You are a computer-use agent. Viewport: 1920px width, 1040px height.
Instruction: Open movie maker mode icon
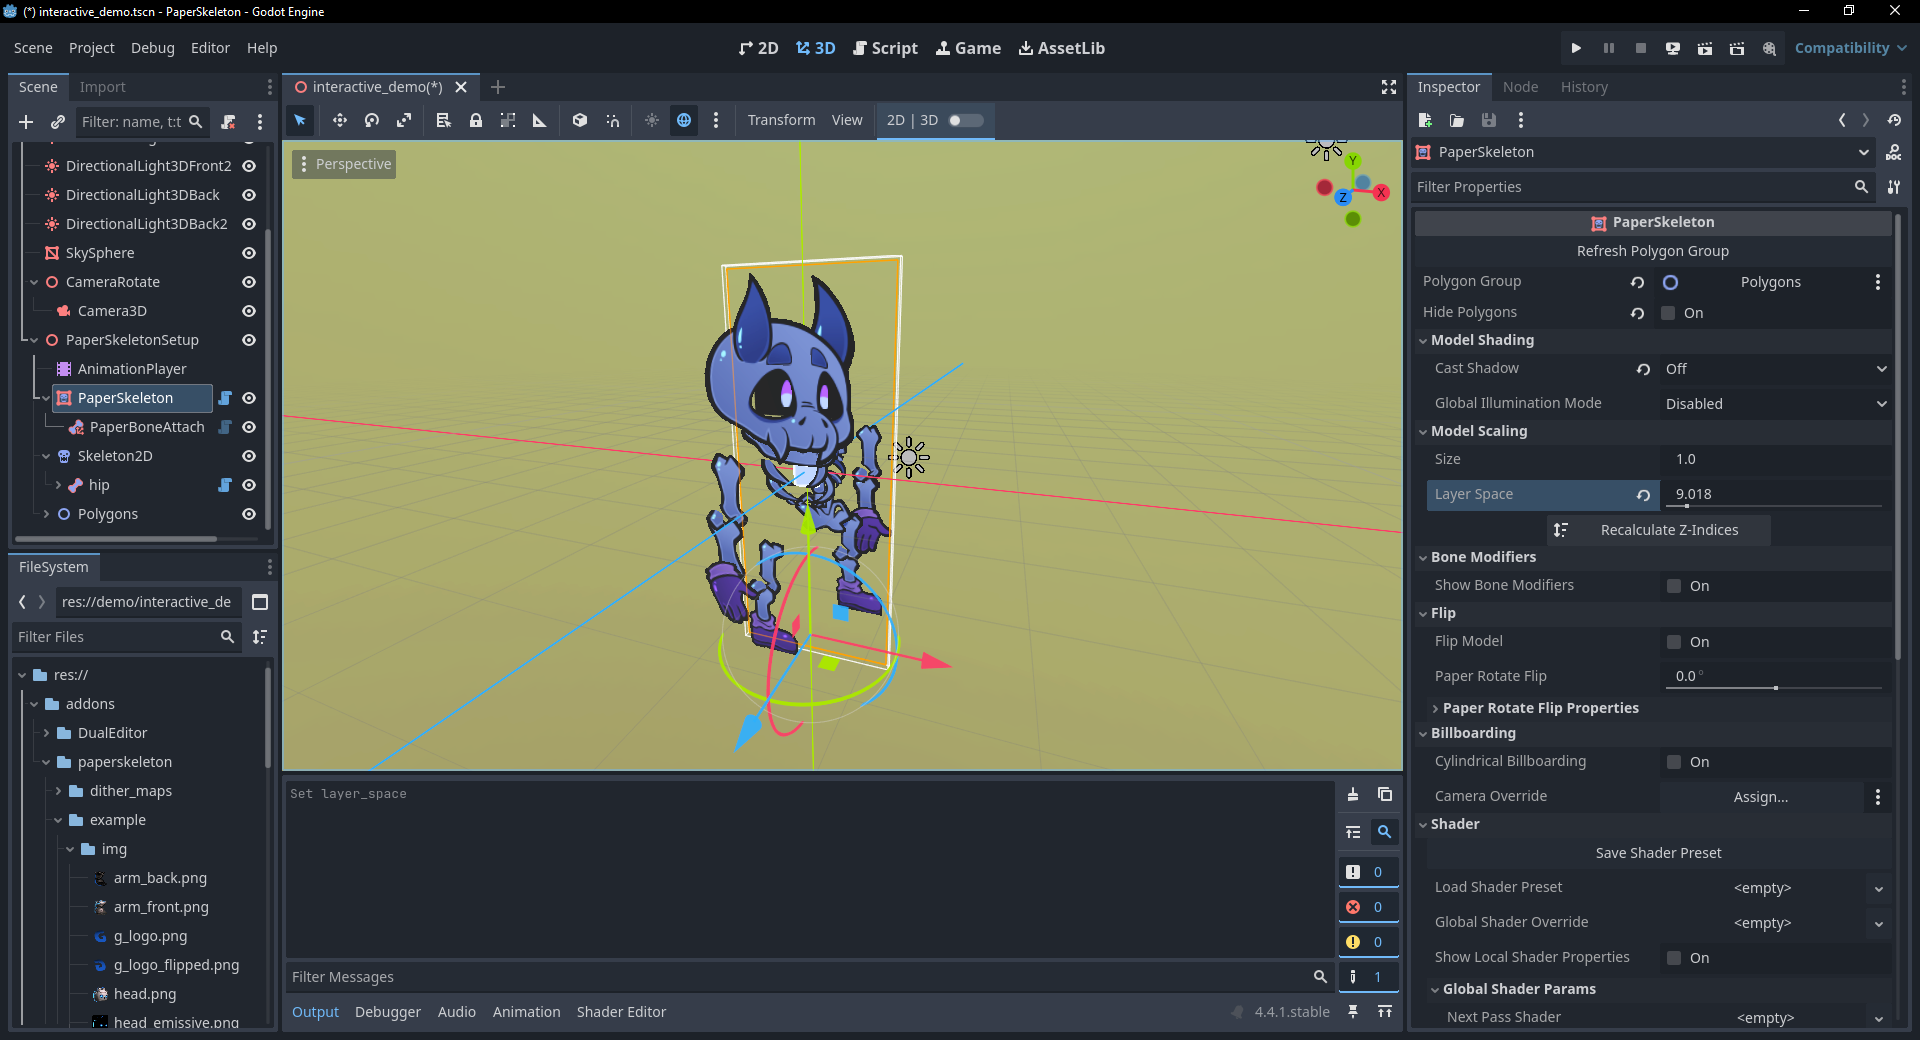click(1769, 48)
